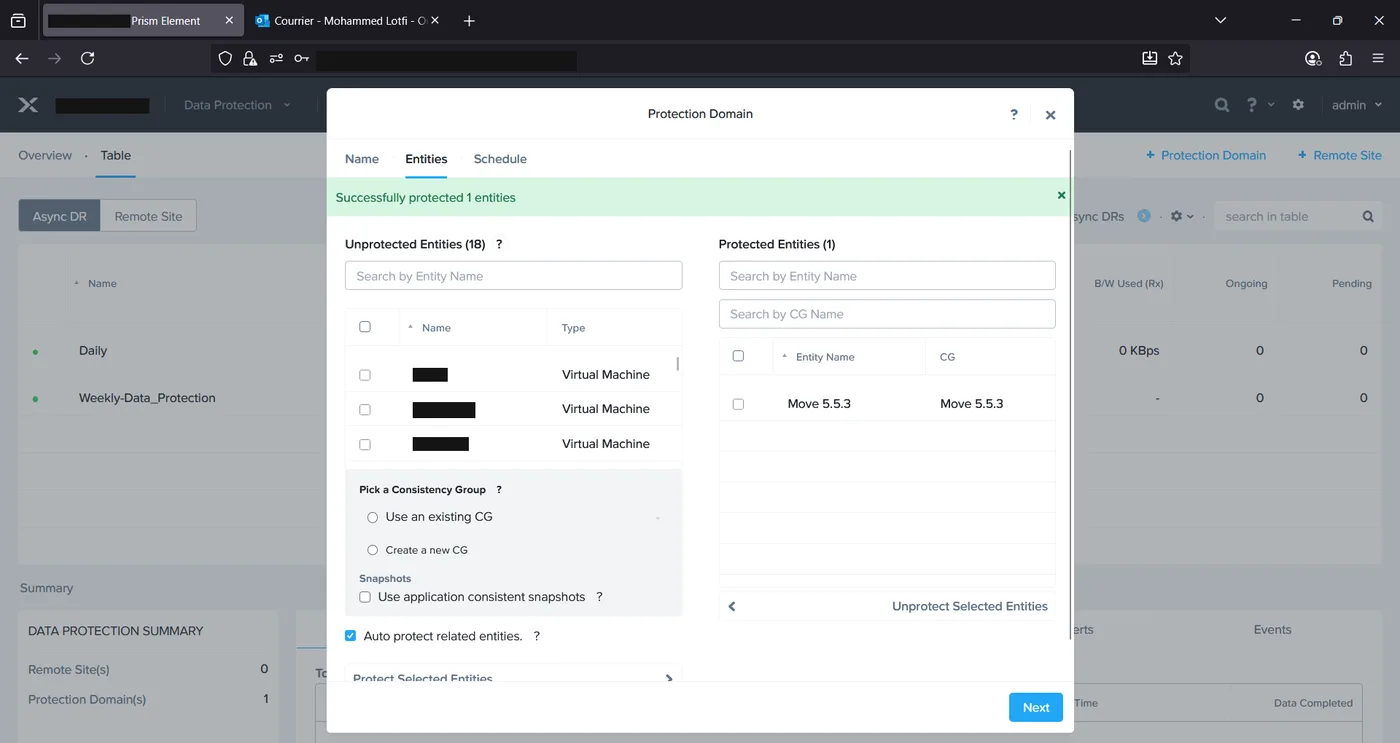Viewport: 1400px width, 743px height.
Task: Open the settings gear in Prism top bar
Action: click(x=1298, y=105)
